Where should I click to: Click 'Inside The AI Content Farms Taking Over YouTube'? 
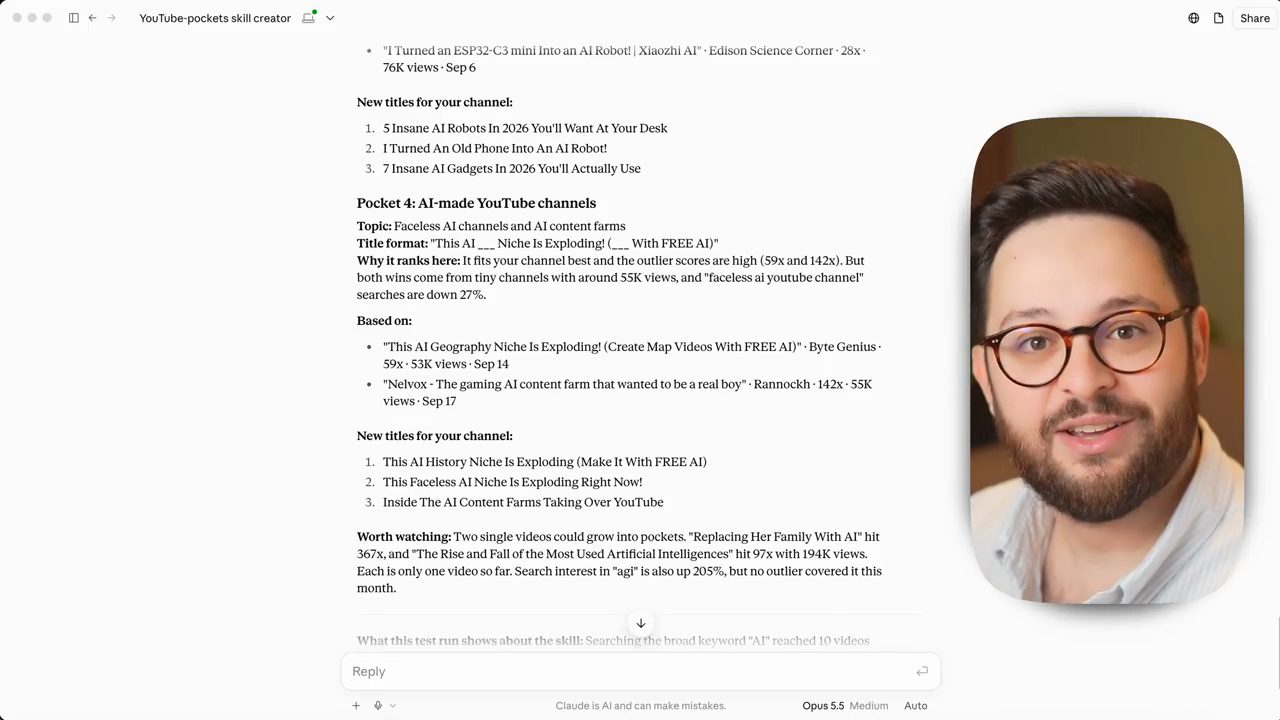[x=523, y=502]
